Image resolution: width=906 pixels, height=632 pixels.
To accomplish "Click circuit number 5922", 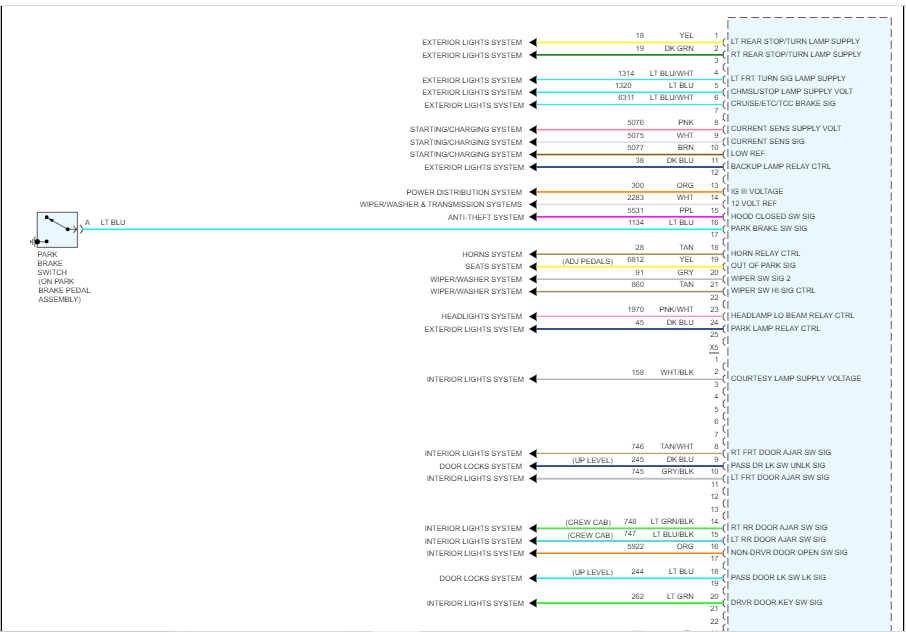I will coord(636,547).
